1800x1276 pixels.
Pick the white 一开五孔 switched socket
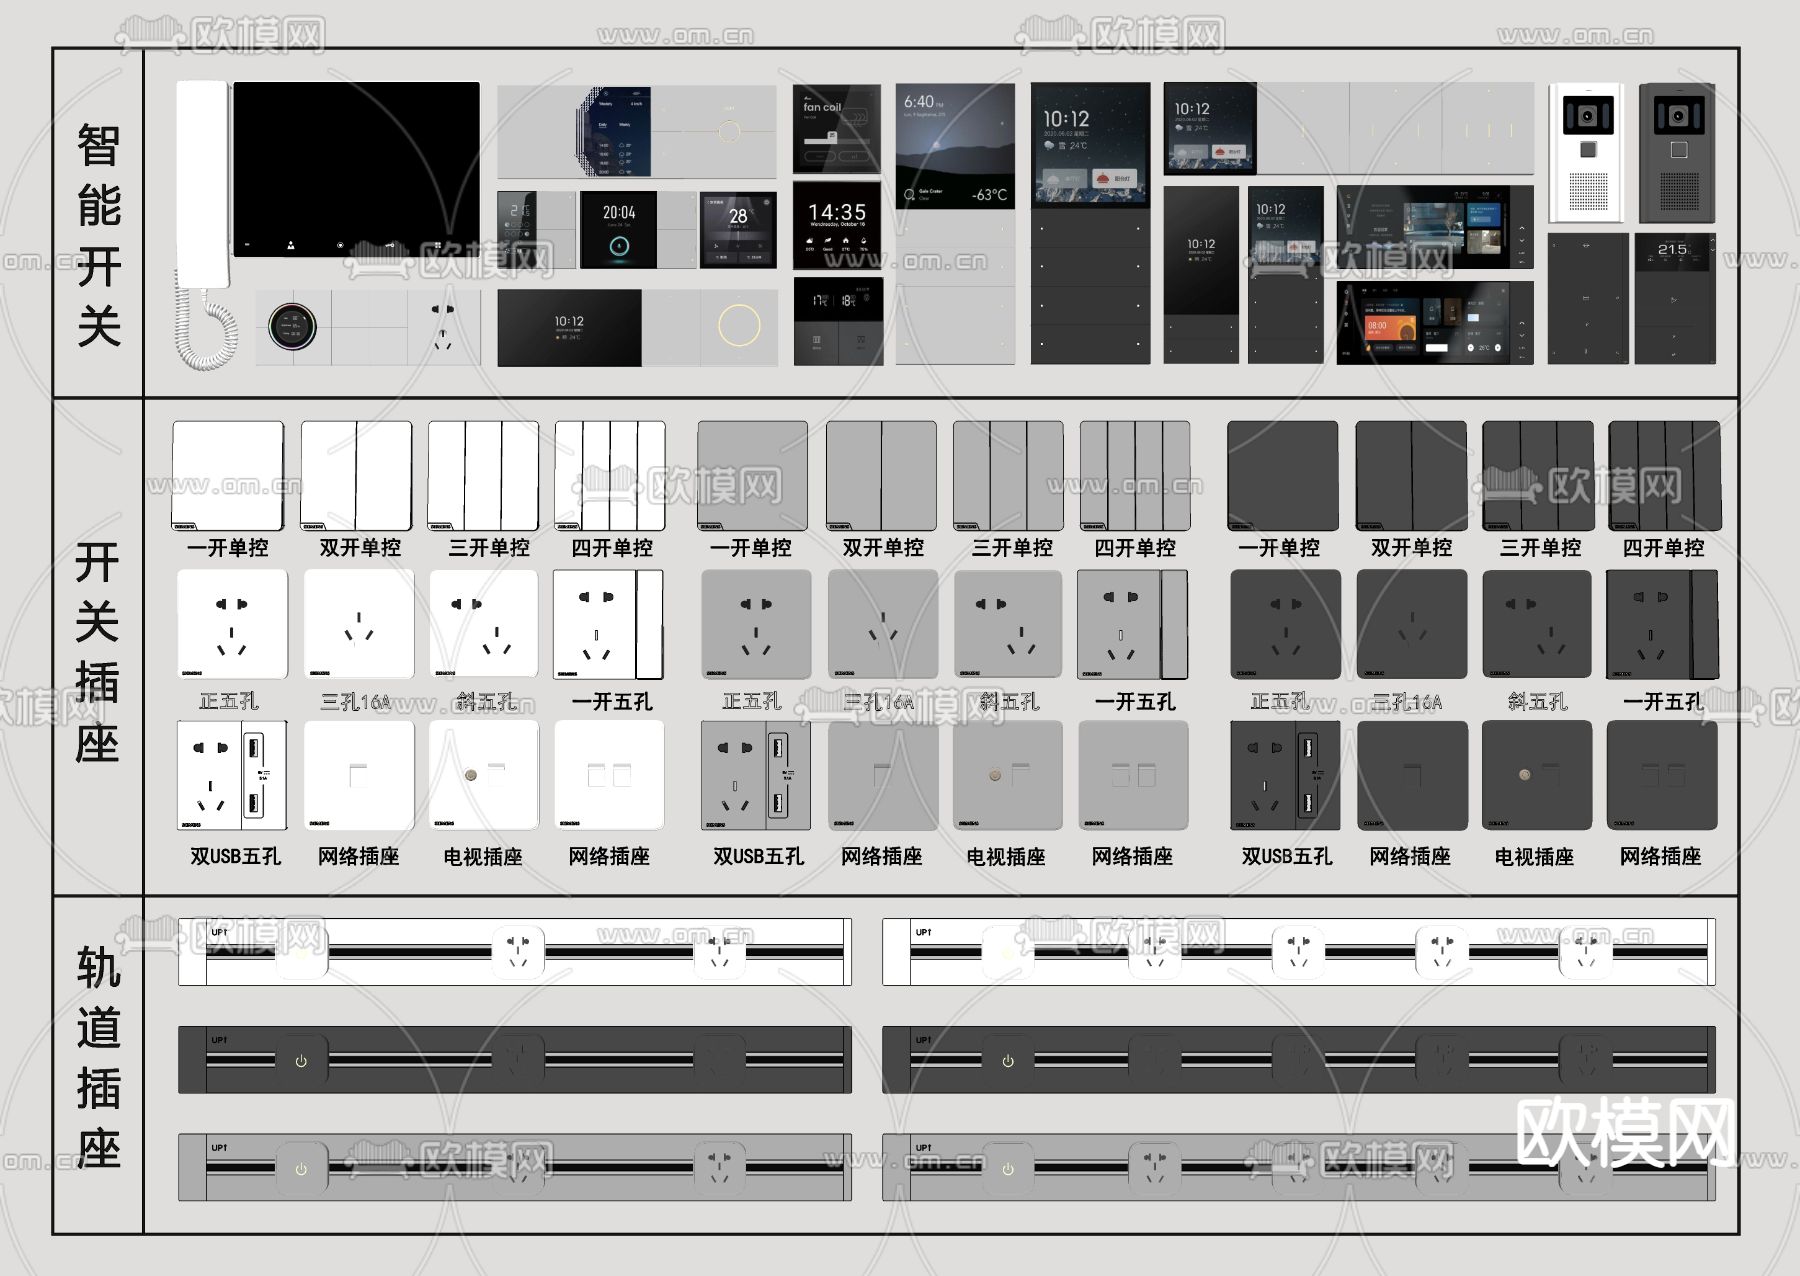pos(608,625)
